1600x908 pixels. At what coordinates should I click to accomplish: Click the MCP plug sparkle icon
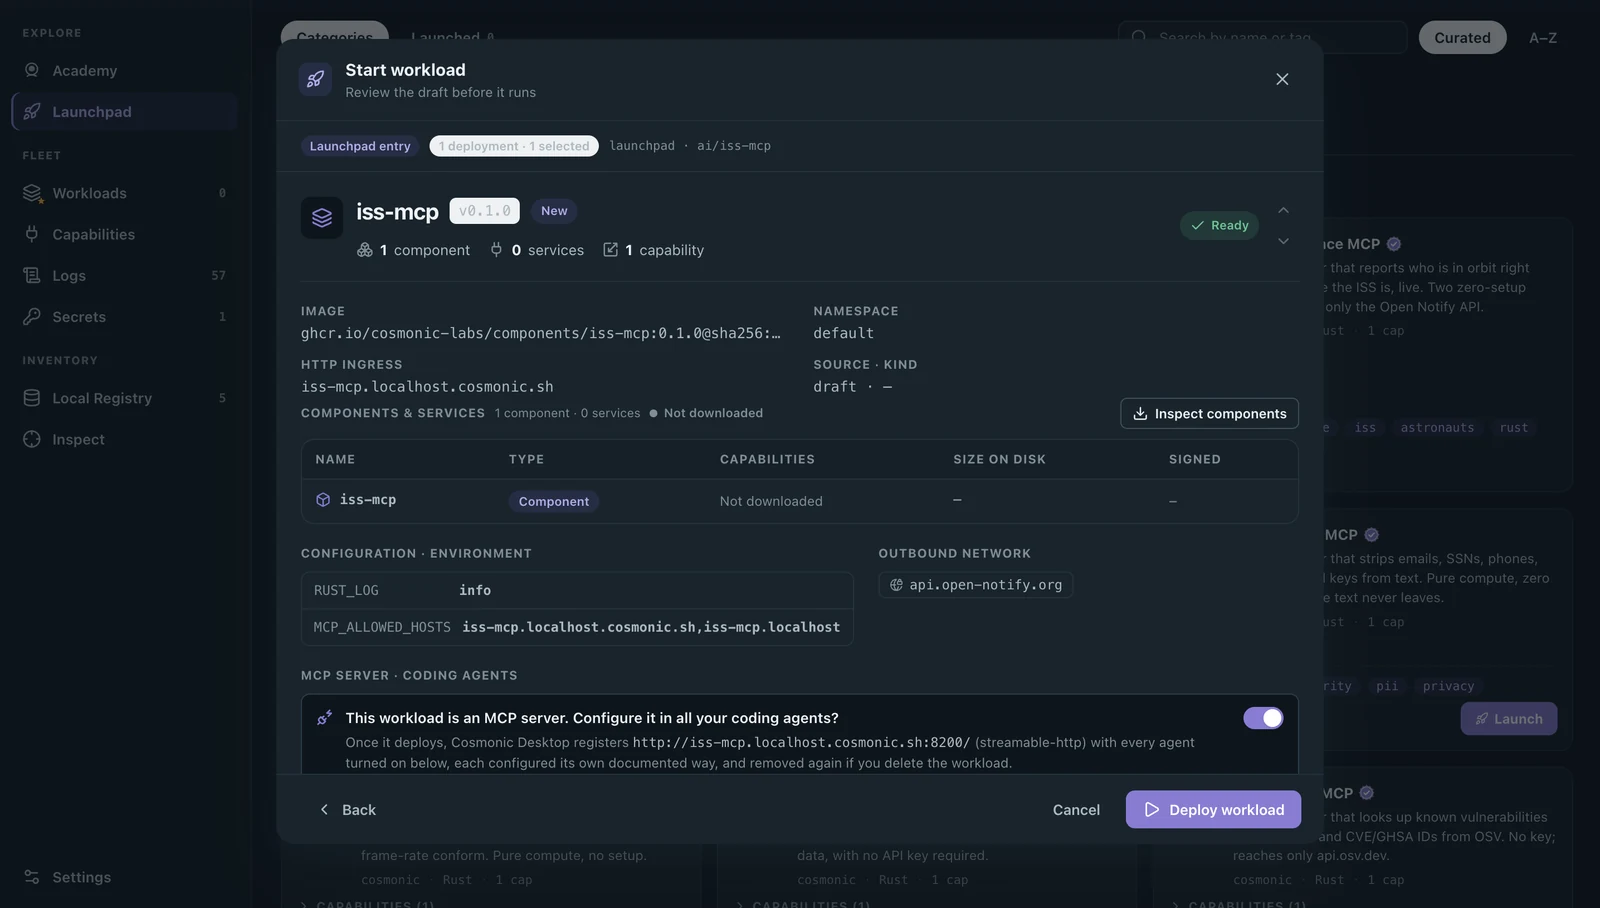(324, 718)
